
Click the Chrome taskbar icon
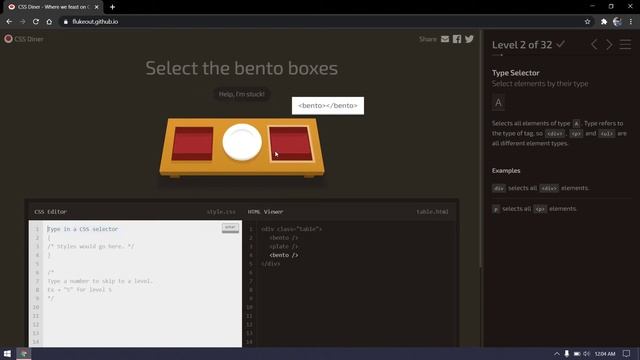click(x=24, y=353)
